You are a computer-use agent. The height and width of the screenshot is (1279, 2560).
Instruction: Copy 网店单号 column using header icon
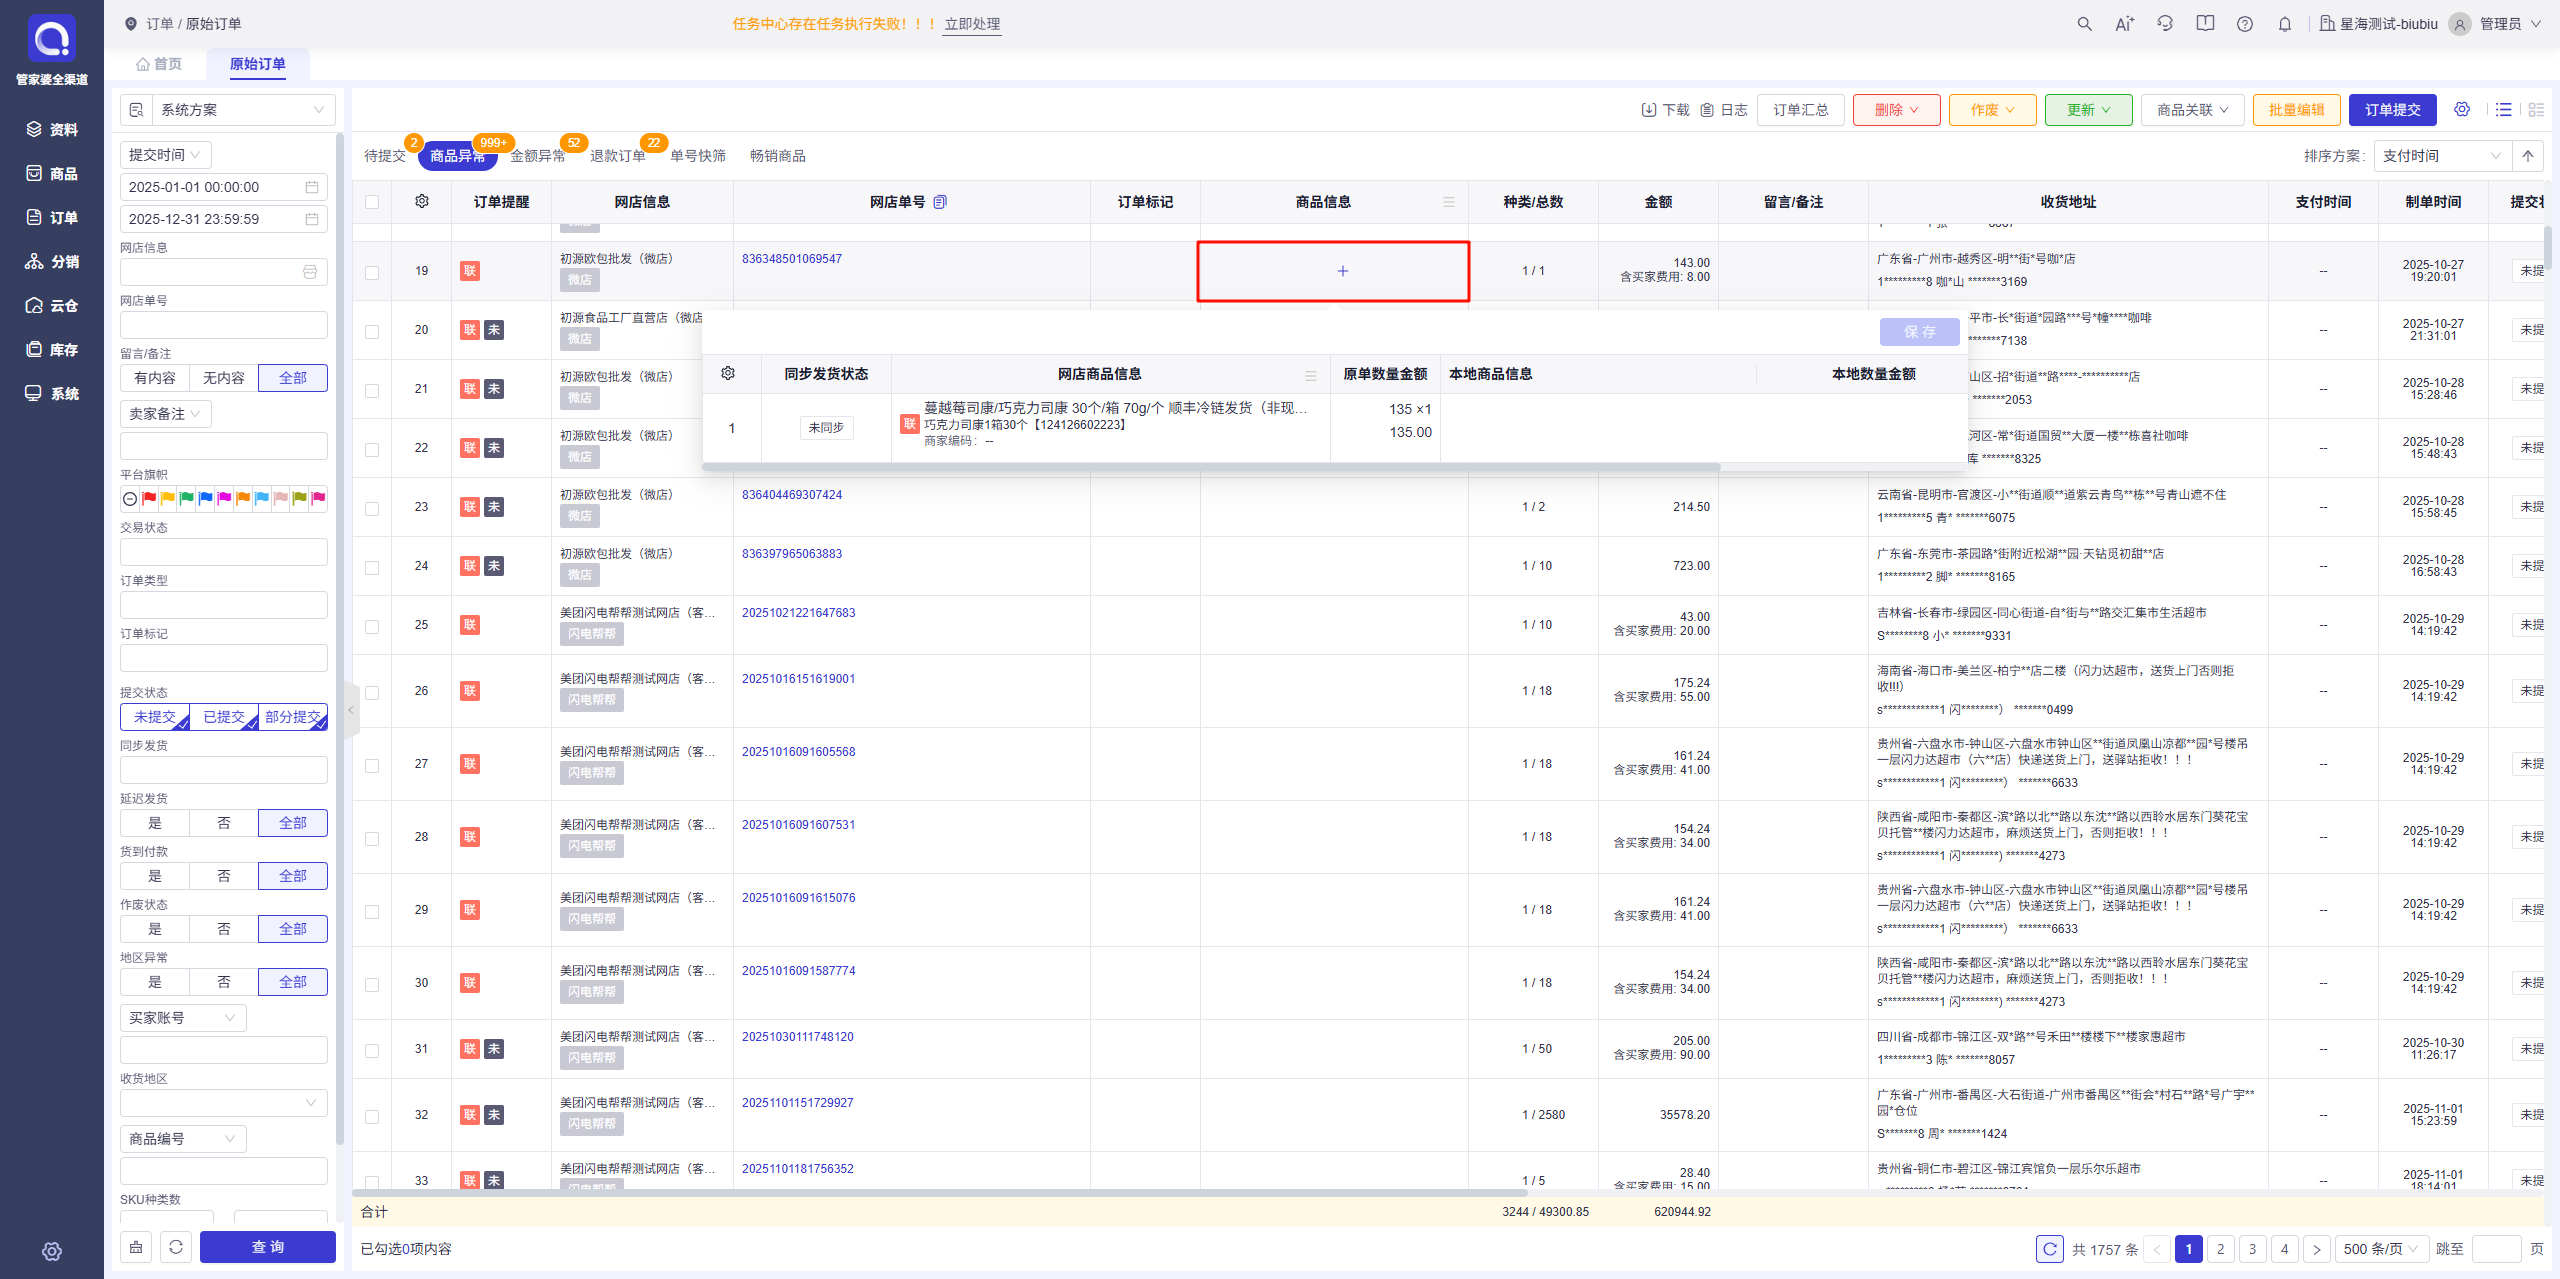(940, 202)
